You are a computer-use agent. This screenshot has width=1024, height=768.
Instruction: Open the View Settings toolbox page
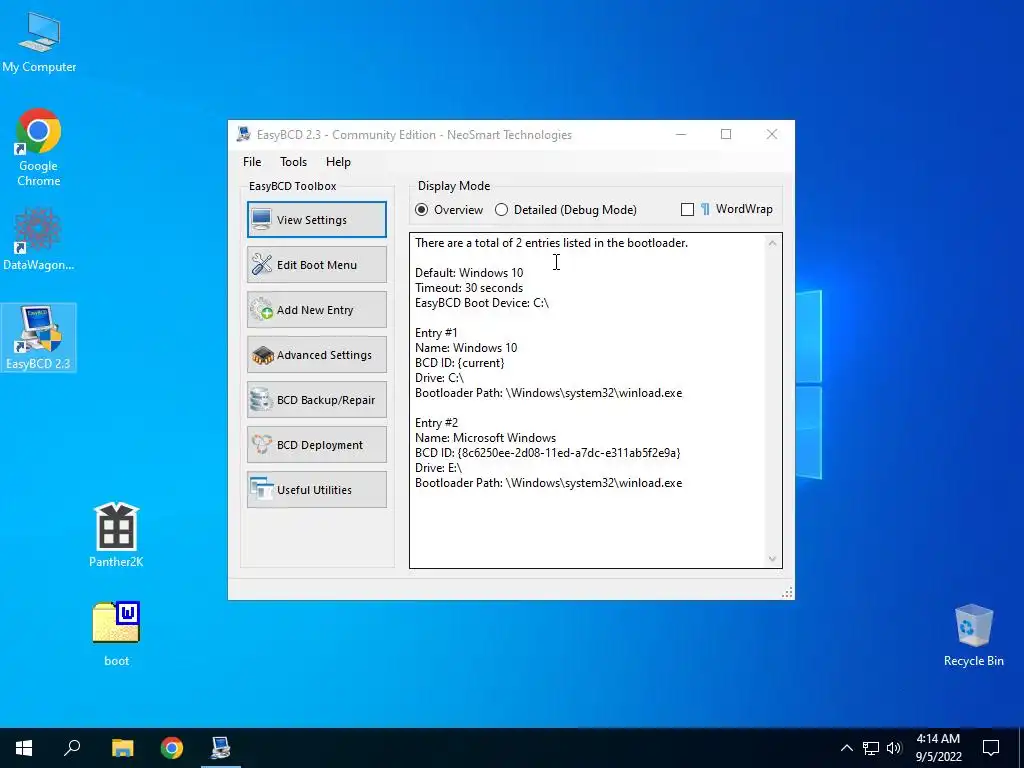(317, 219)
